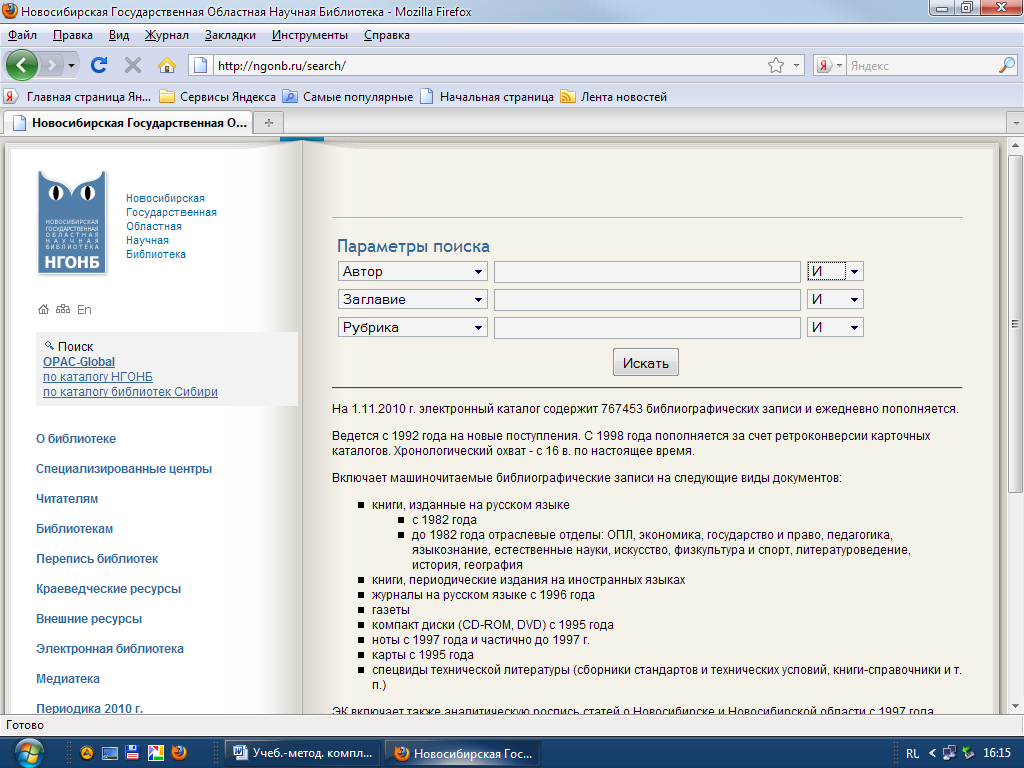This screenshot has height=768, width=1024.
Task: Switch to Word document Учеб.-метод. компл taskbar item
Action: 303,753
